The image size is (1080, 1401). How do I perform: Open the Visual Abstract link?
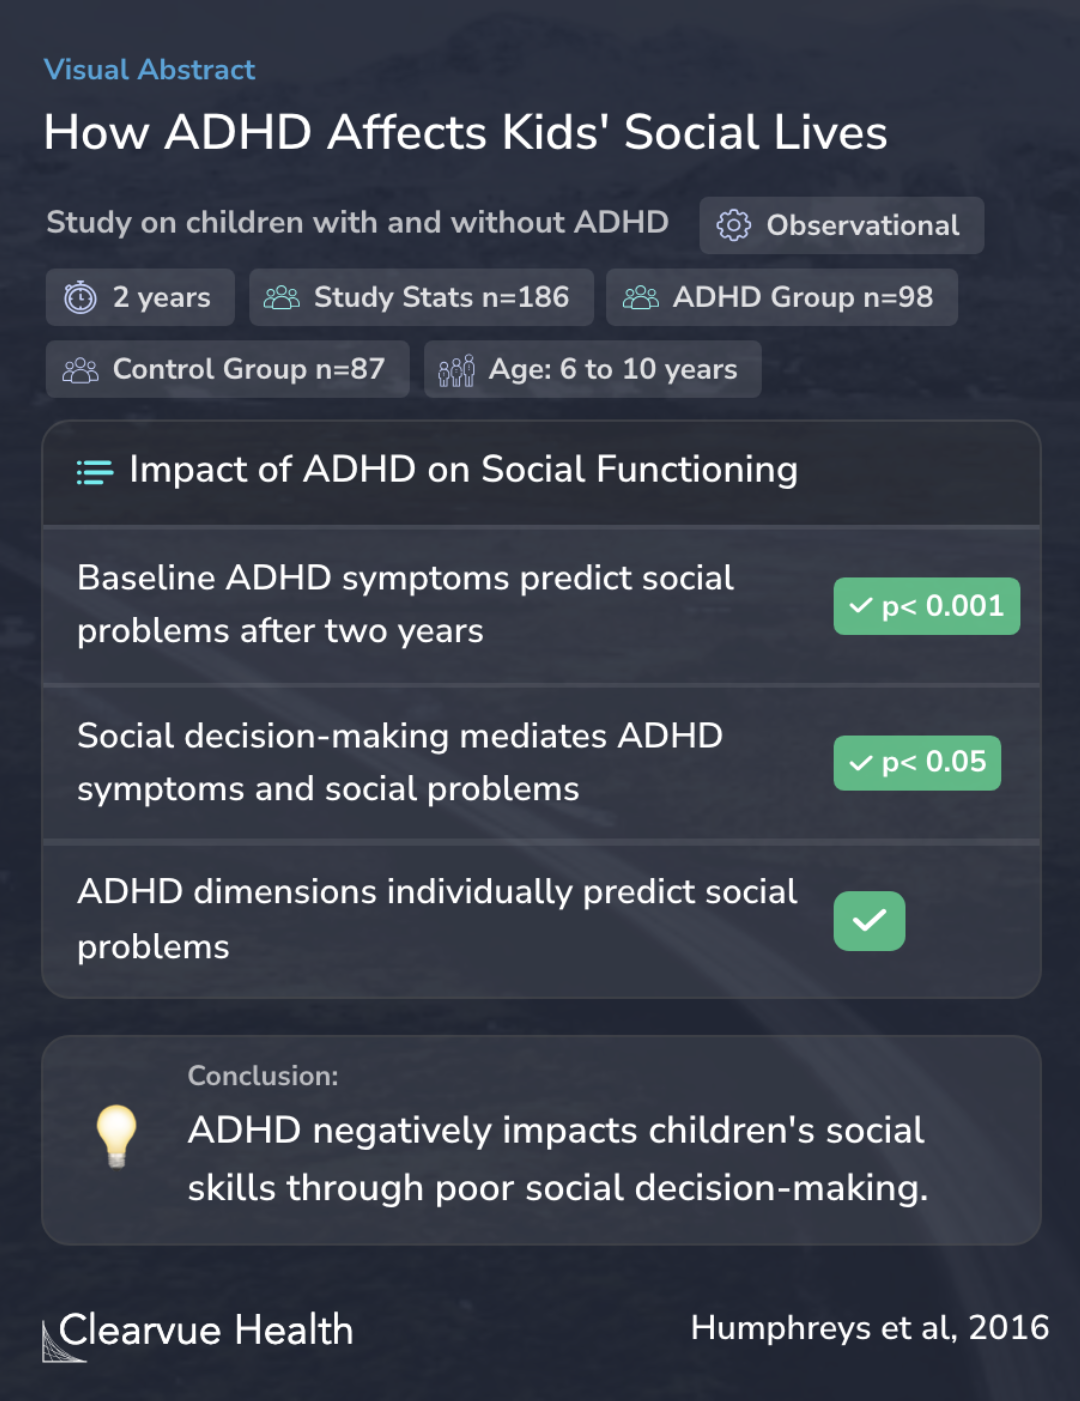149,70
